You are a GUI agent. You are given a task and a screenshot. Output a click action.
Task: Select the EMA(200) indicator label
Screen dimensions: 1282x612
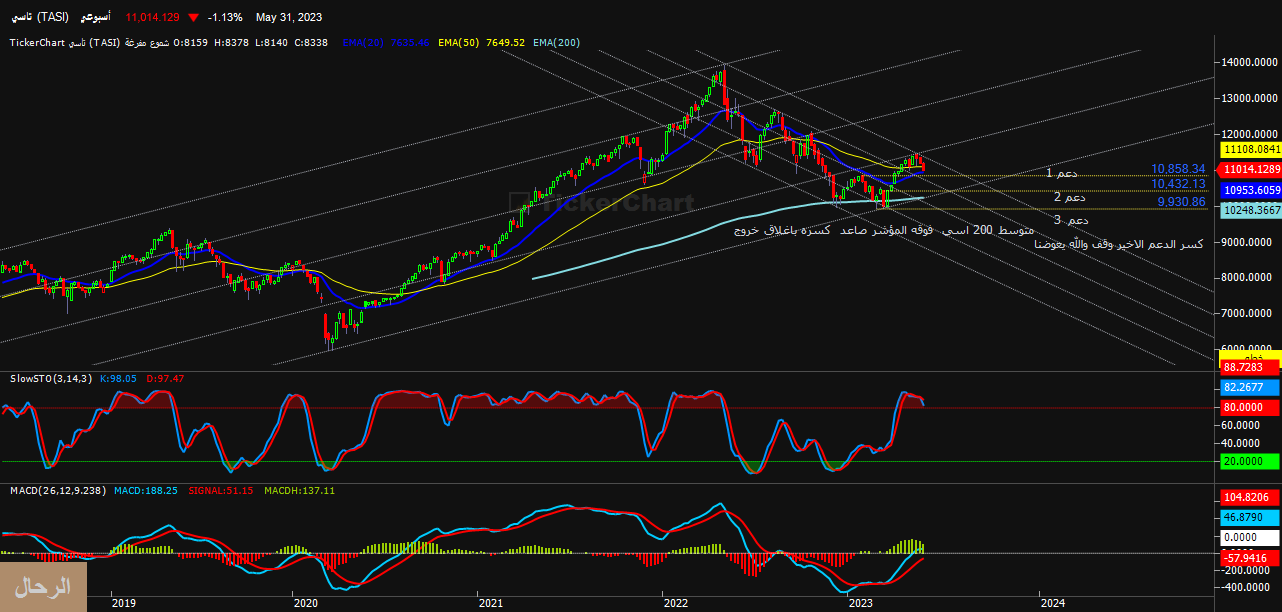tap(557, 42)
